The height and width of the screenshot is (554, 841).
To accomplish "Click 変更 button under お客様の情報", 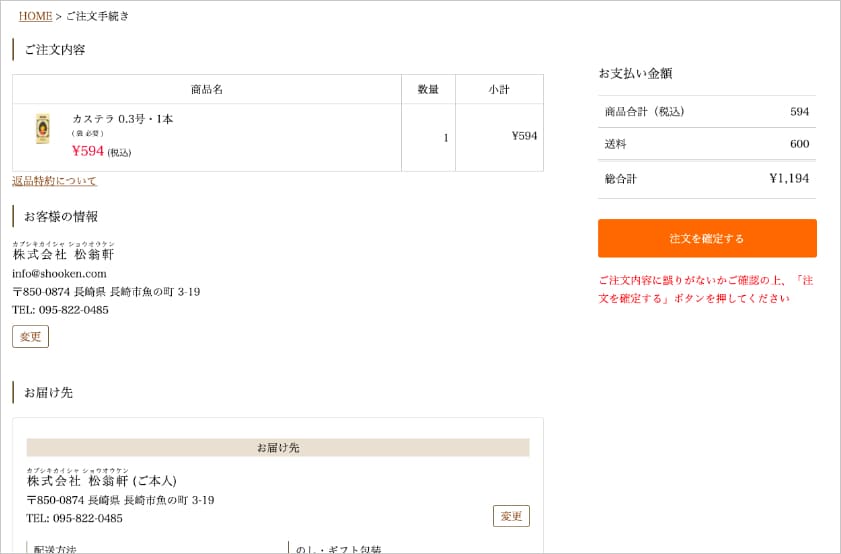I will click(x=31, y=337).
